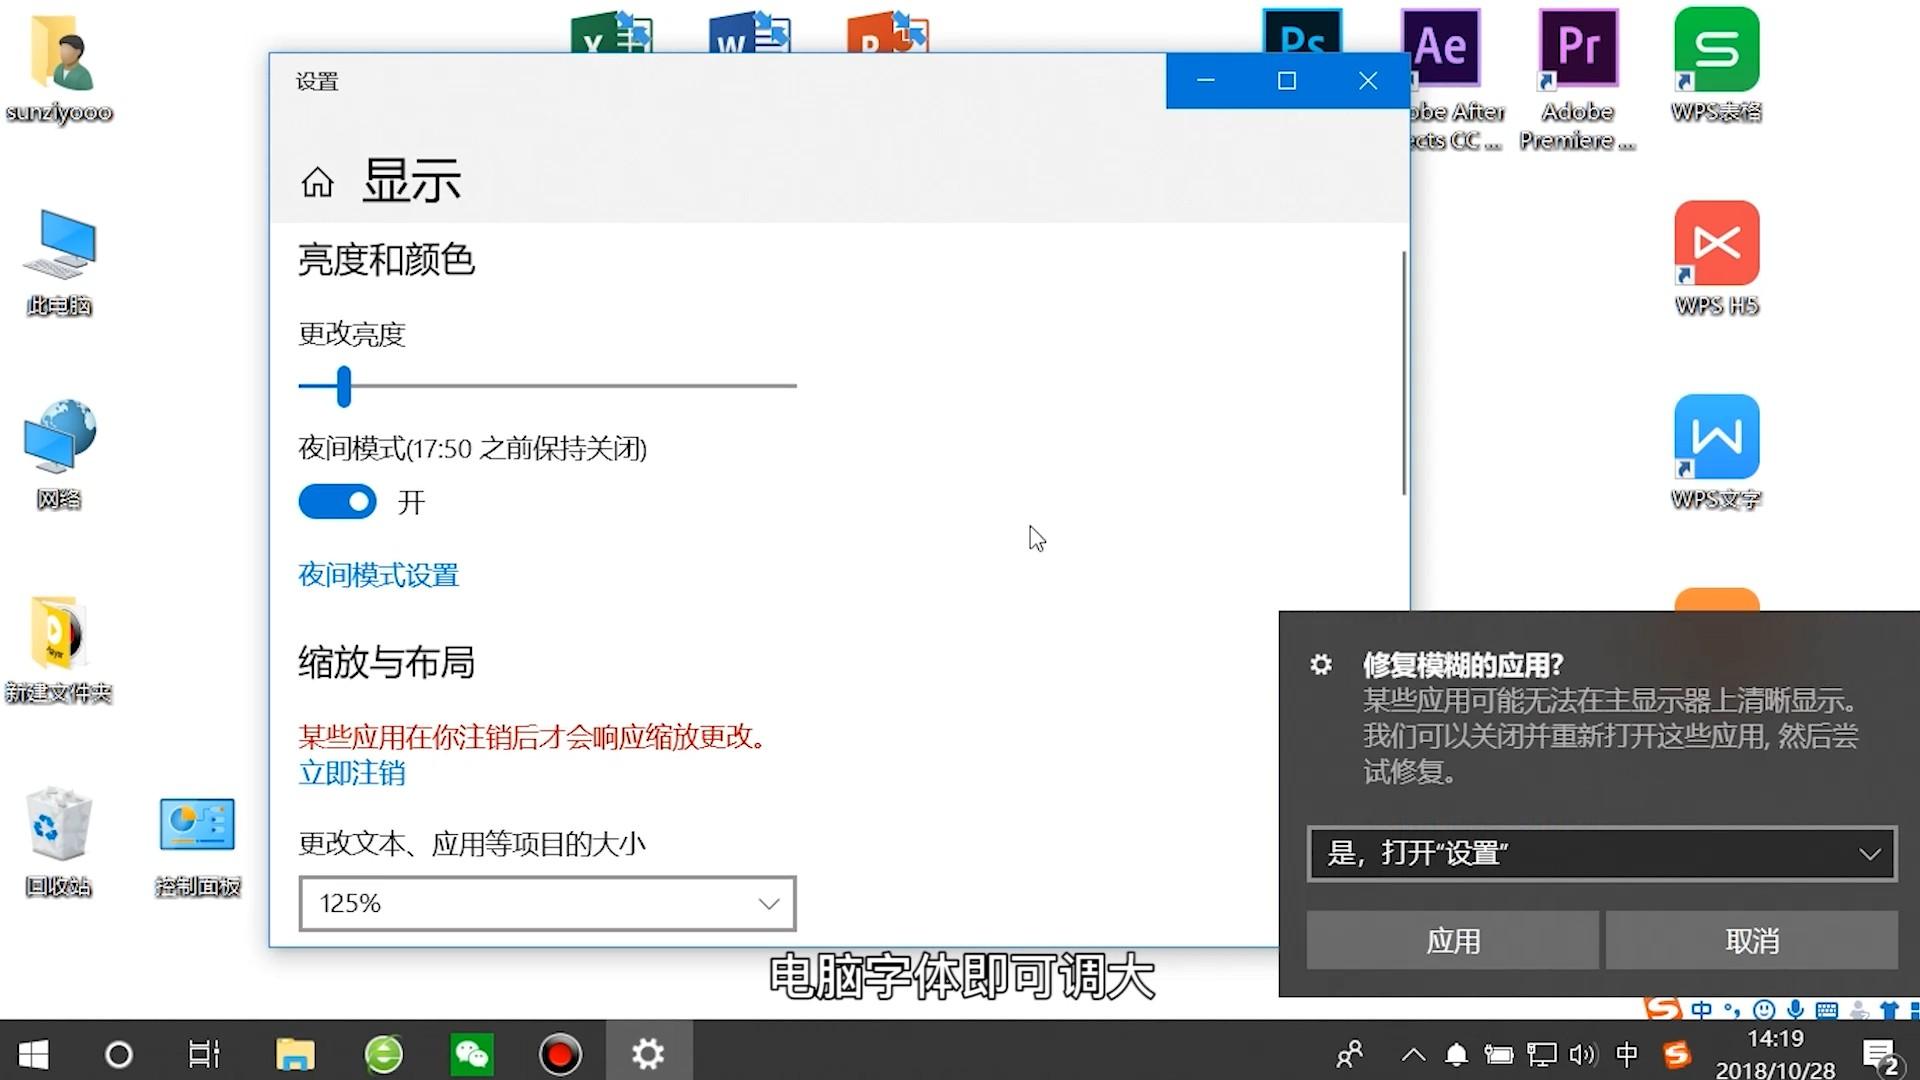Adjust the 更改亮度 brightness slider handle
The height and width of the screenshot is (1080, 1920).
pos(344,386)
